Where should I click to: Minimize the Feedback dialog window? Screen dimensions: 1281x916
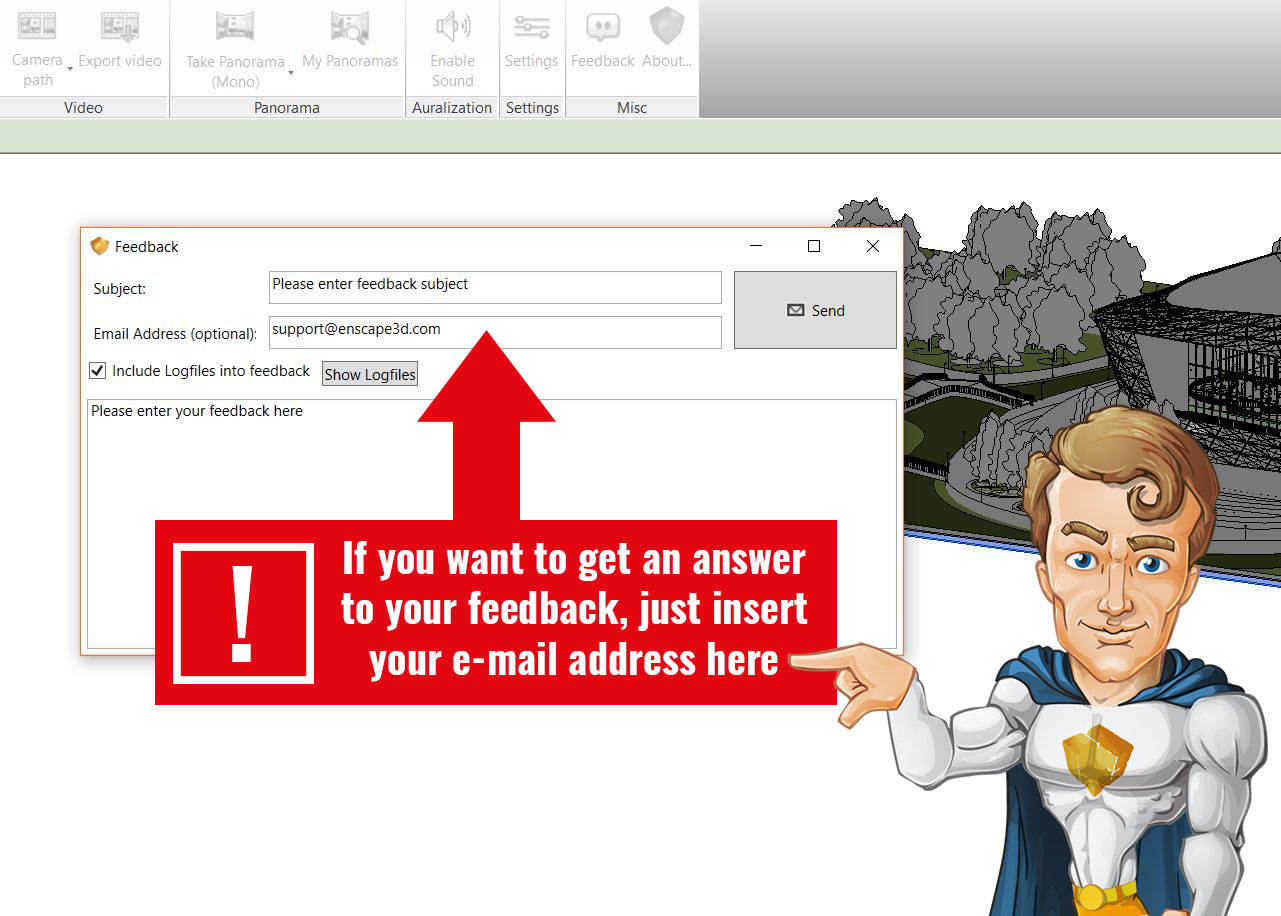pyautogui.click(x=756, y=246)
